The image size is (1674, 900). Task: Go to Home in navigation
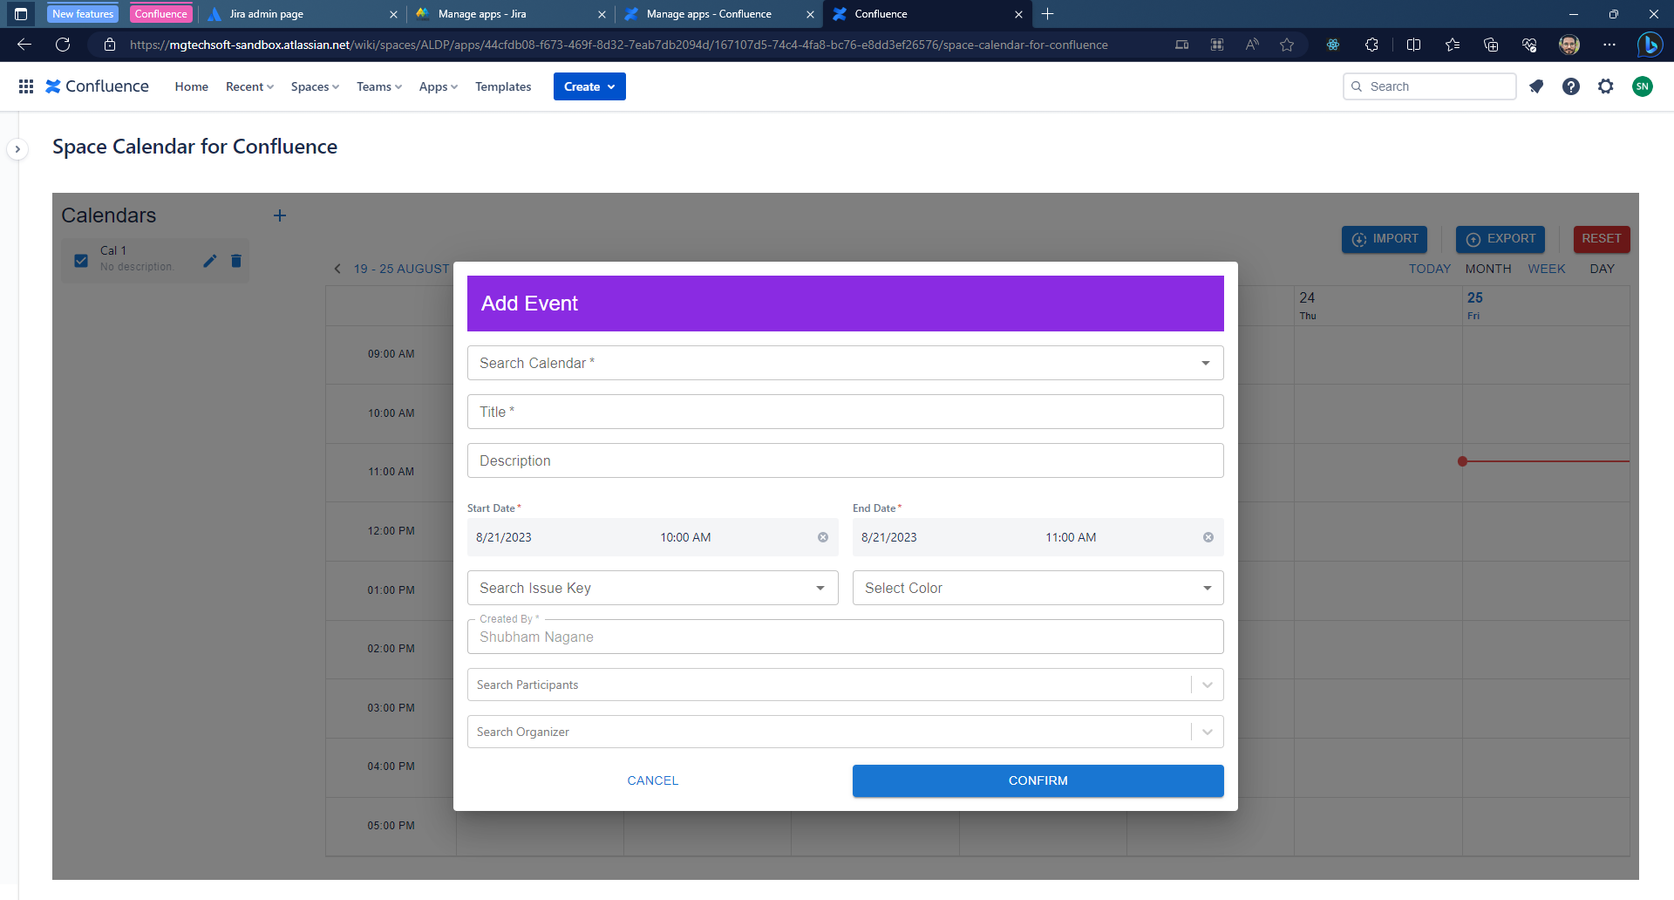[x=191, y=87]
